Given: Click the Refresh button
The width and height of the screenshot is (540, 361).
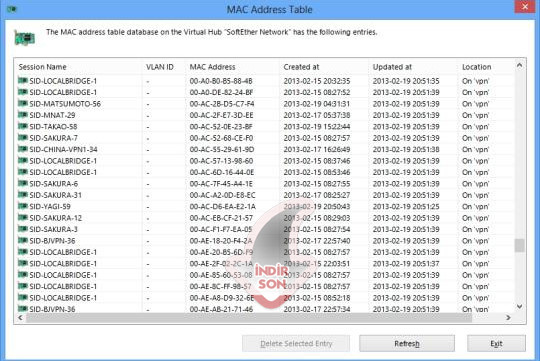Looking at the screenshot, I should (407, 343).
